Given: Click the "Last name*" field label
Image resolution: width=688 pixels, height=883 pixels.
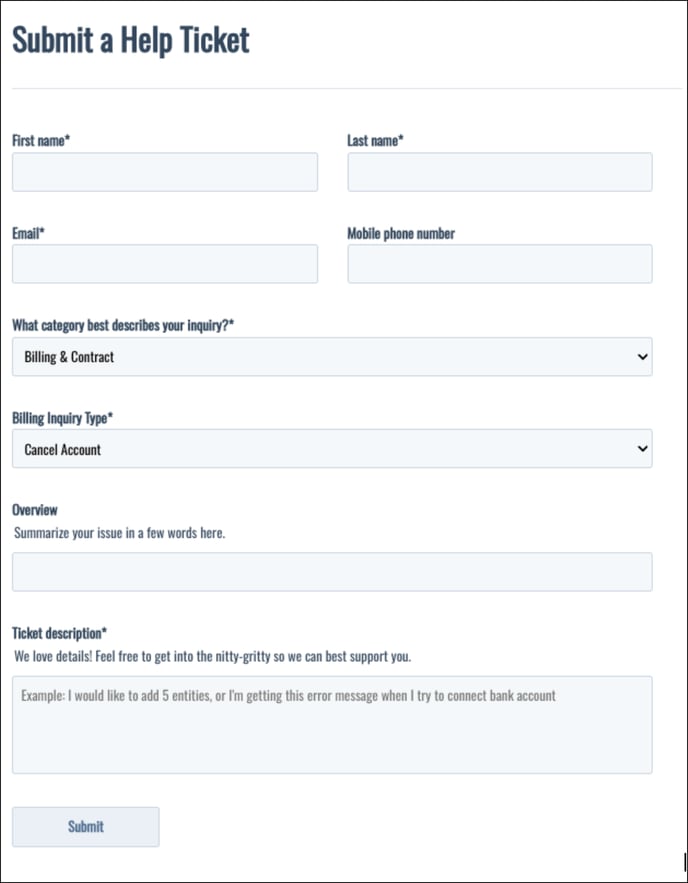Looking at the screenshot, I should (375, 141).
